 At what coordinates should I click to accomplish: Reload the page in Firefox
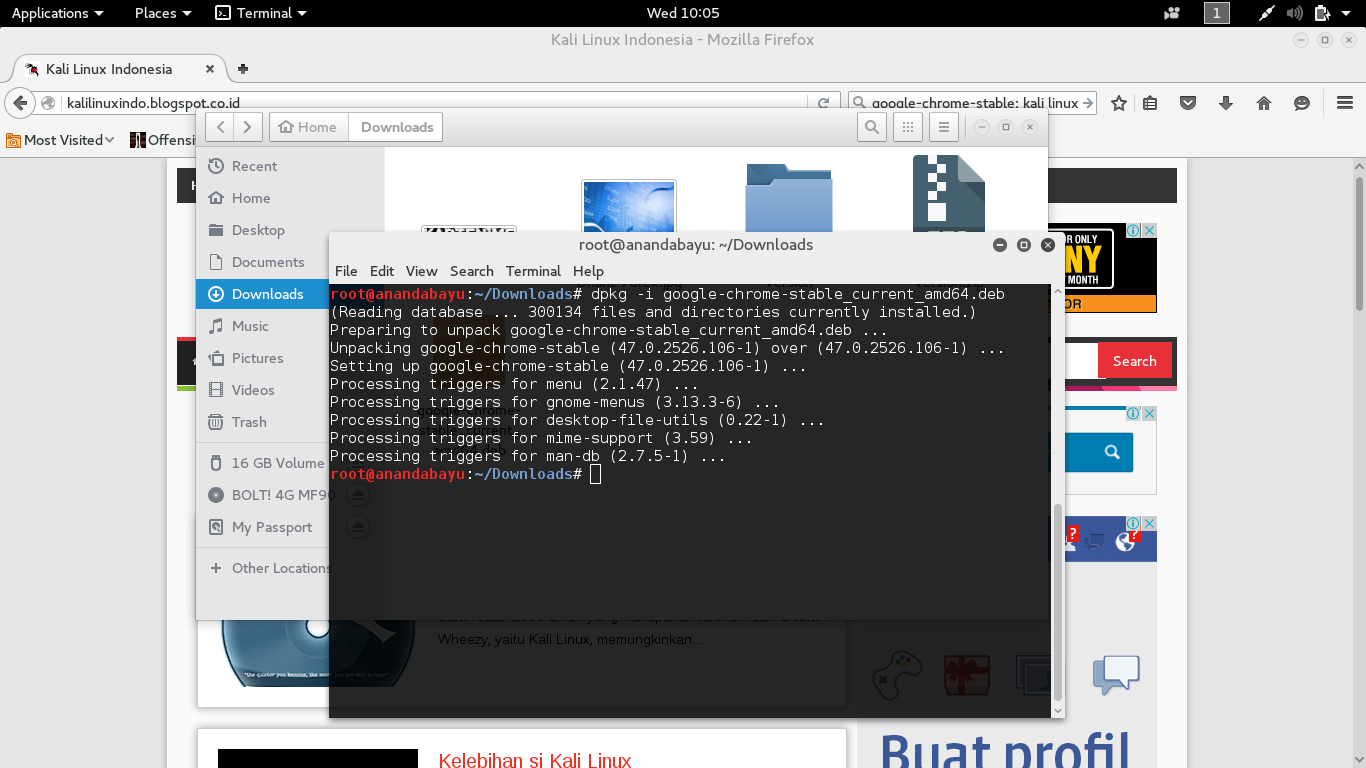(823, 103)
